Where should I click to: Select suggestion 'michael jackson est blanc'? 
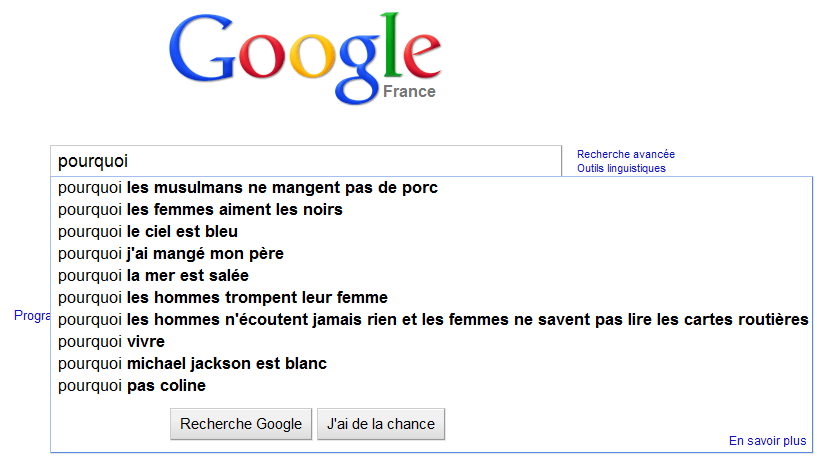pos(192,364)
